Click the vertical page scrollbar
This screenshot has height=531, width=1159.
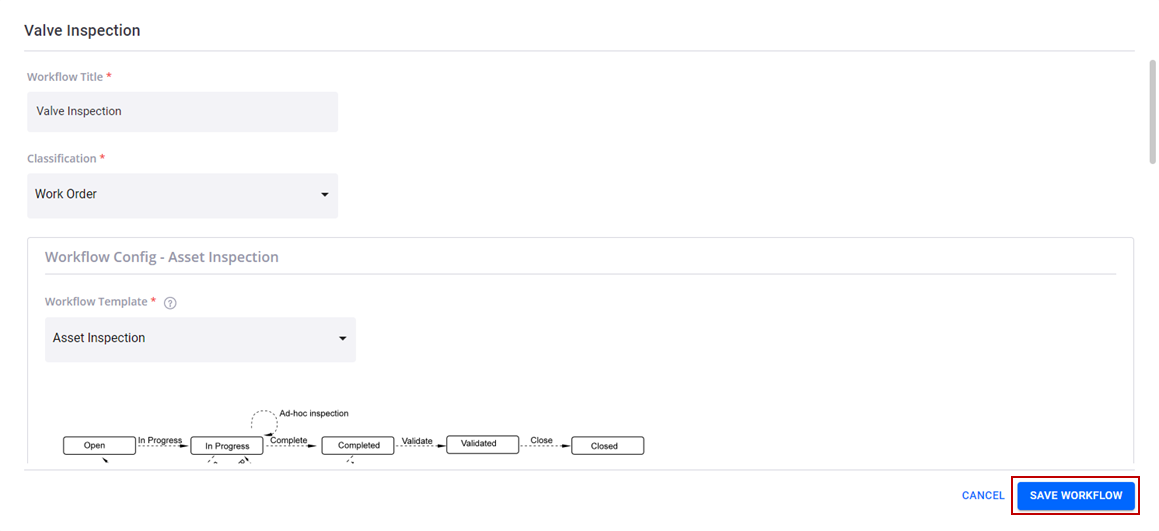[1152, 111]
